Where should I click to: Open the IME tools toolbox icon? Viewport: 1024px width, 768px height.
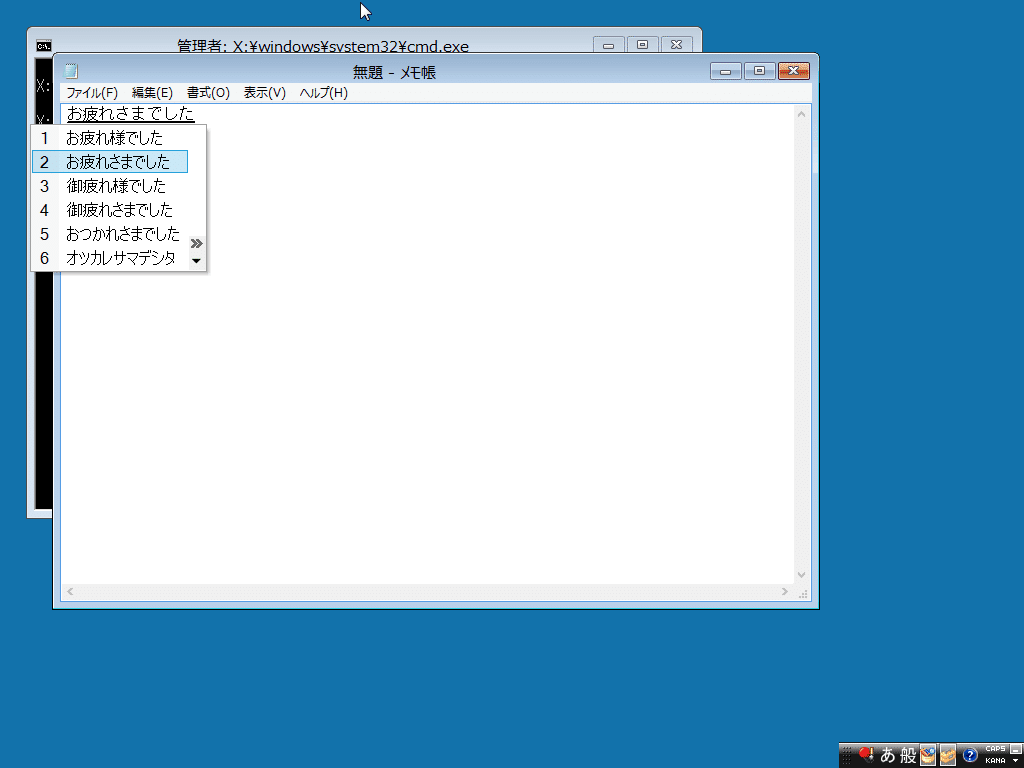point(948,755)
